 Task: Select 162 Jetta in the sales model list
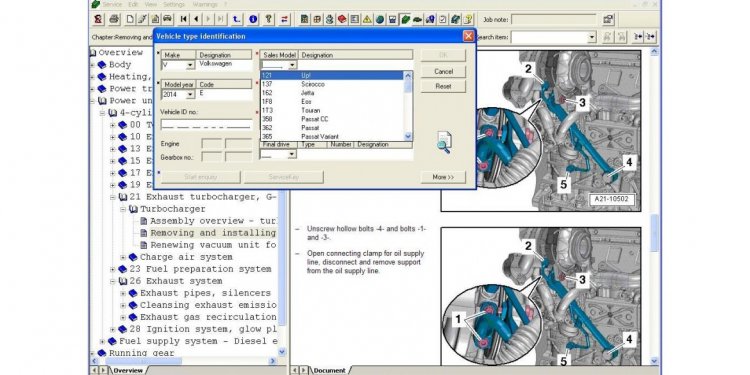[332, 93]
